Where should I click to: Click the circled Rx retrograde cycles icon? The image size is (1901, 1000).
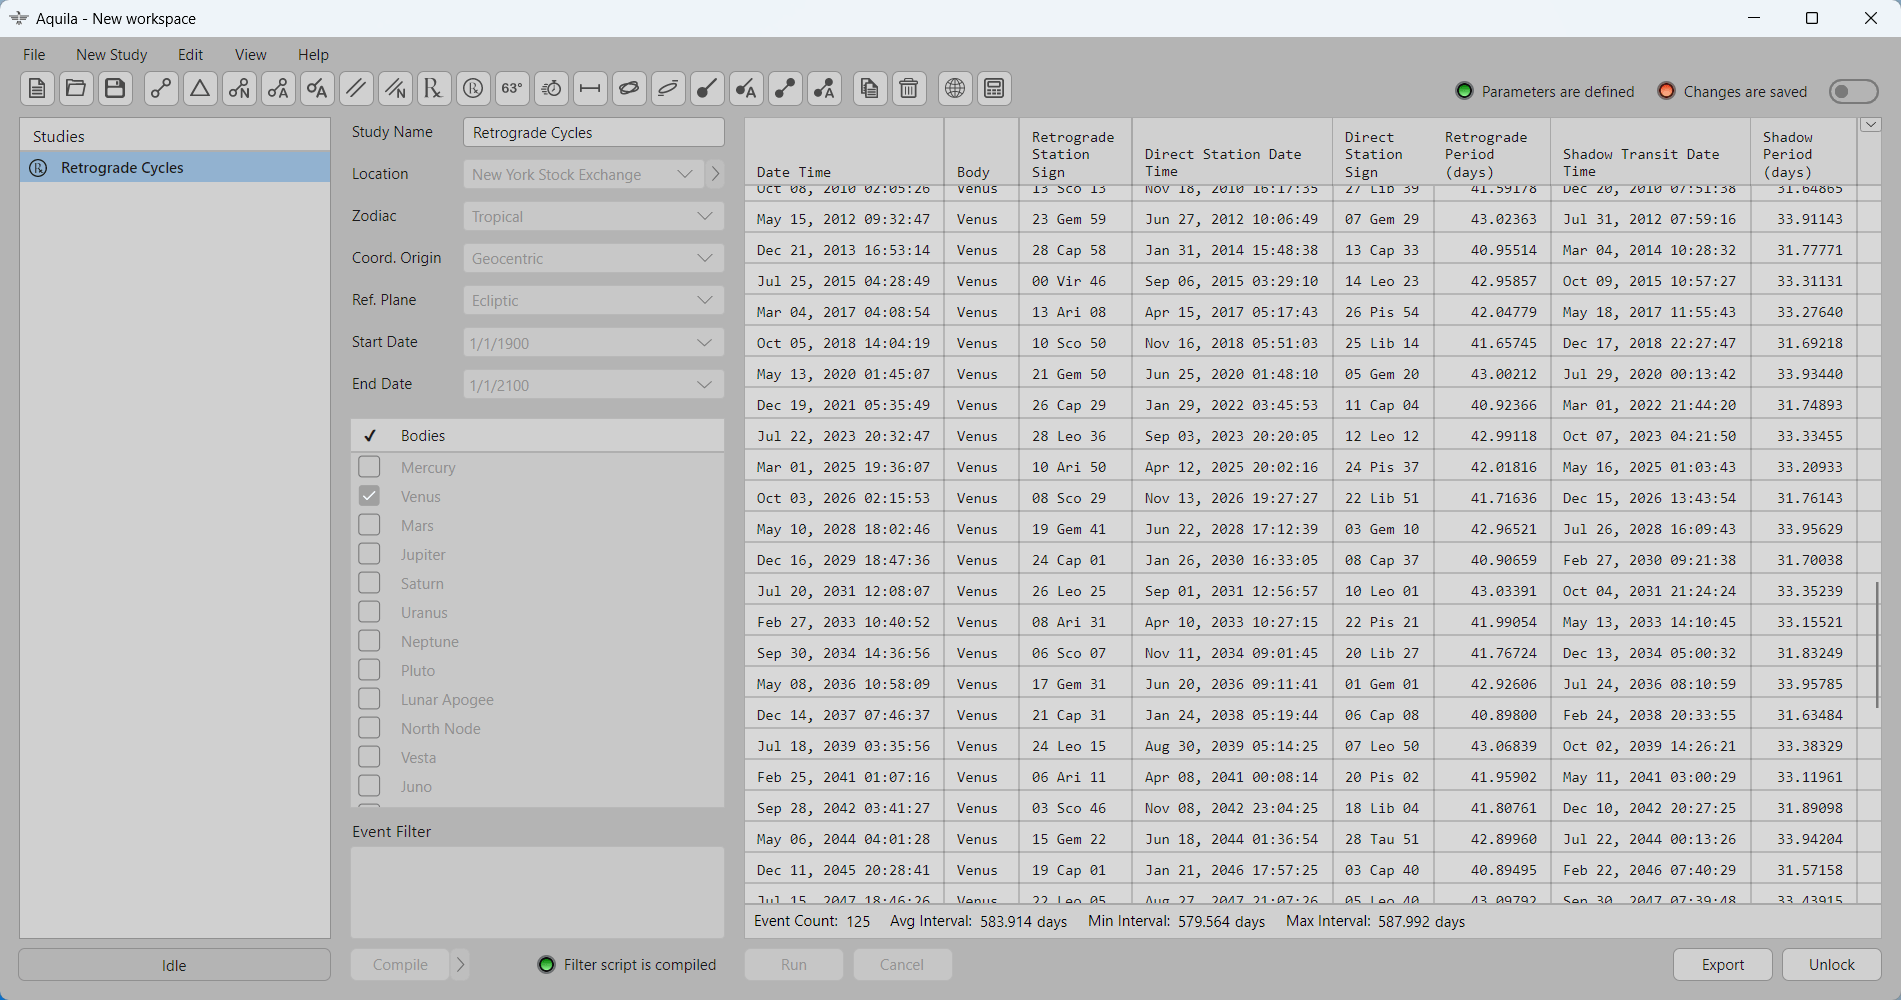click(x=473, y=89)
